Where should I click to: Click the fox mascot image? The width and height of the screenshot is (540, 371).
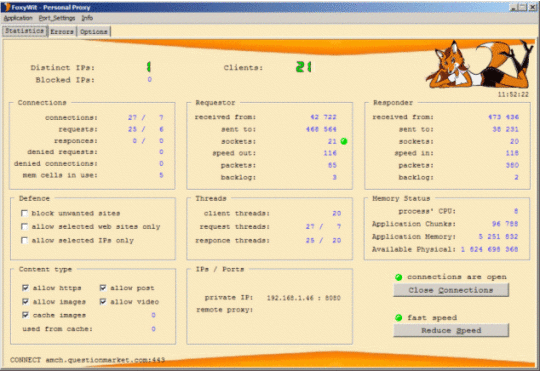(479, 65)
